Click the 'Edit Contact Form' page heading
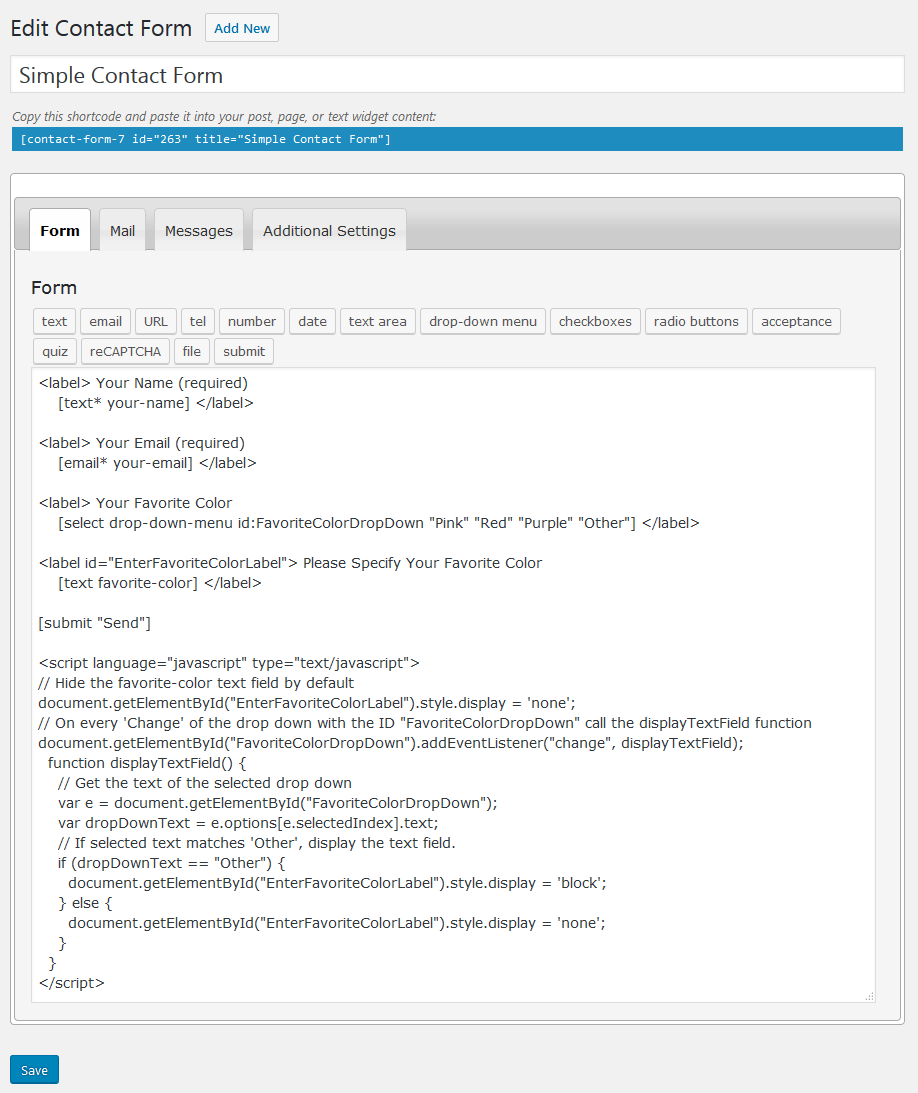Viewport: 918px width, 1093px height. point(101,29)
